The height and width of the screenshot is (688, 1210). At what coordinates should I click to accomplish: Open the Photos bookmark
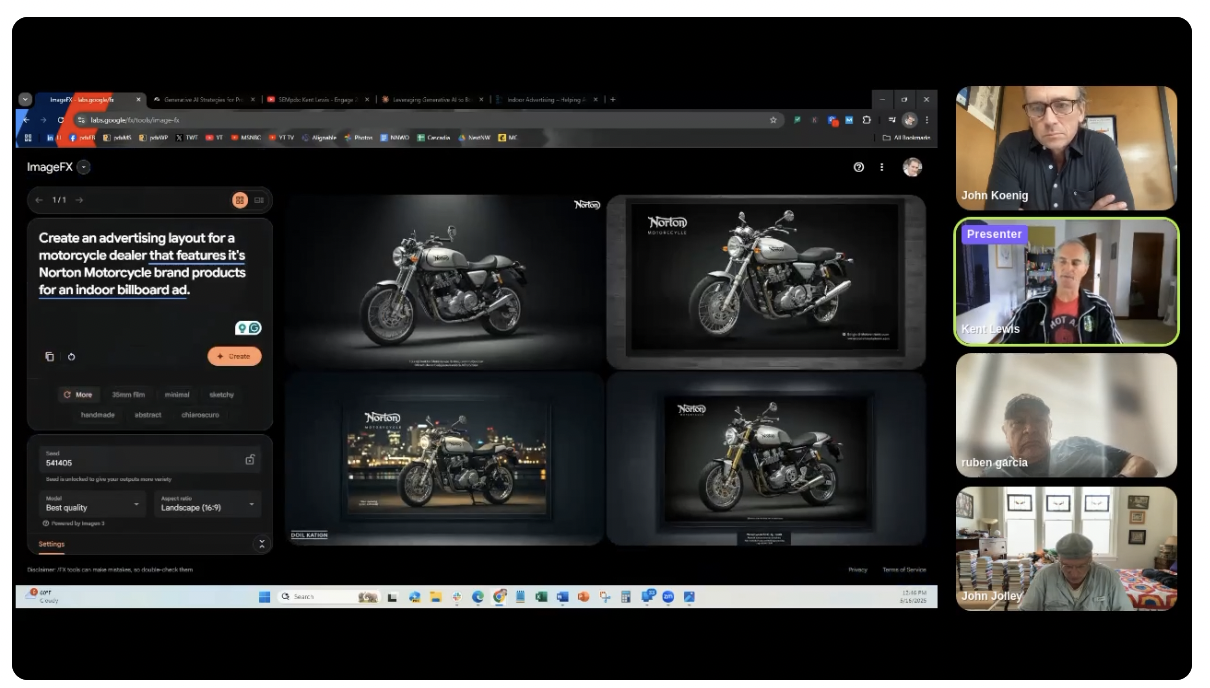[x=359, y=138]
